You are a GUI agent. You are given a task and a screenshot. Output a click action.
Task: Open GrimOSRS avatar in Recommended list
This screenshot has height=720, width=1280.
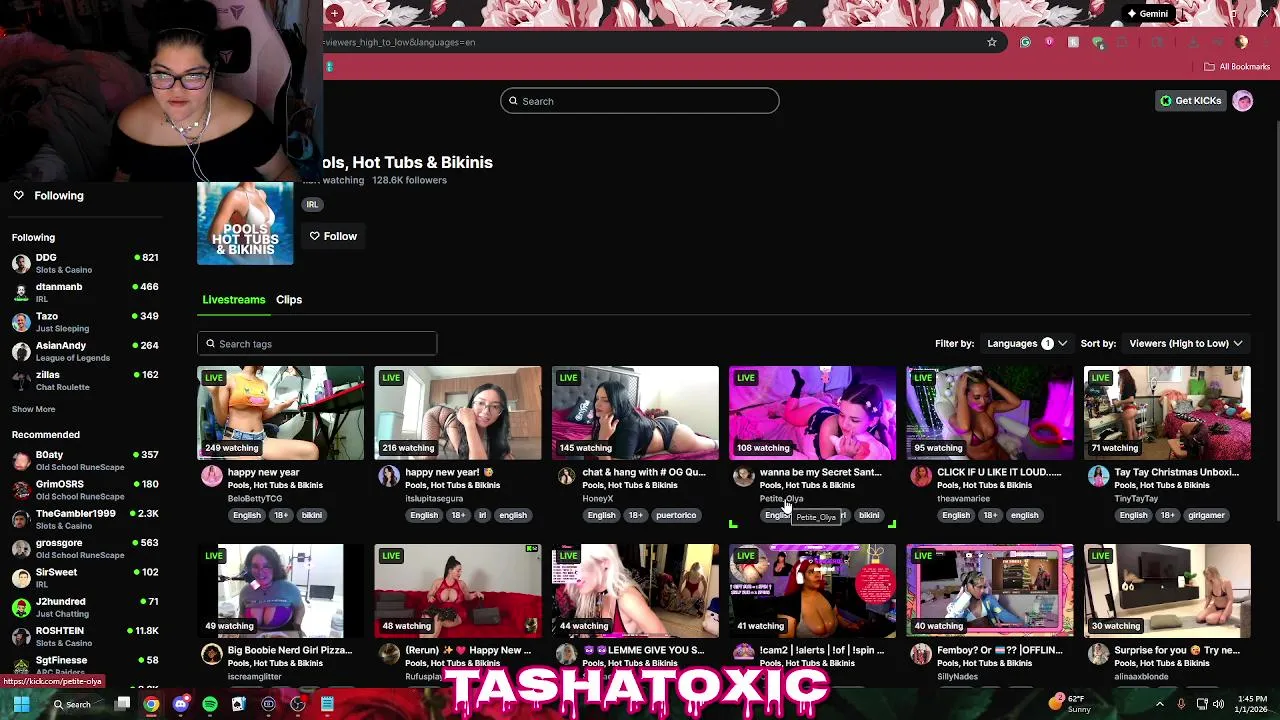(x=21, y=489)
